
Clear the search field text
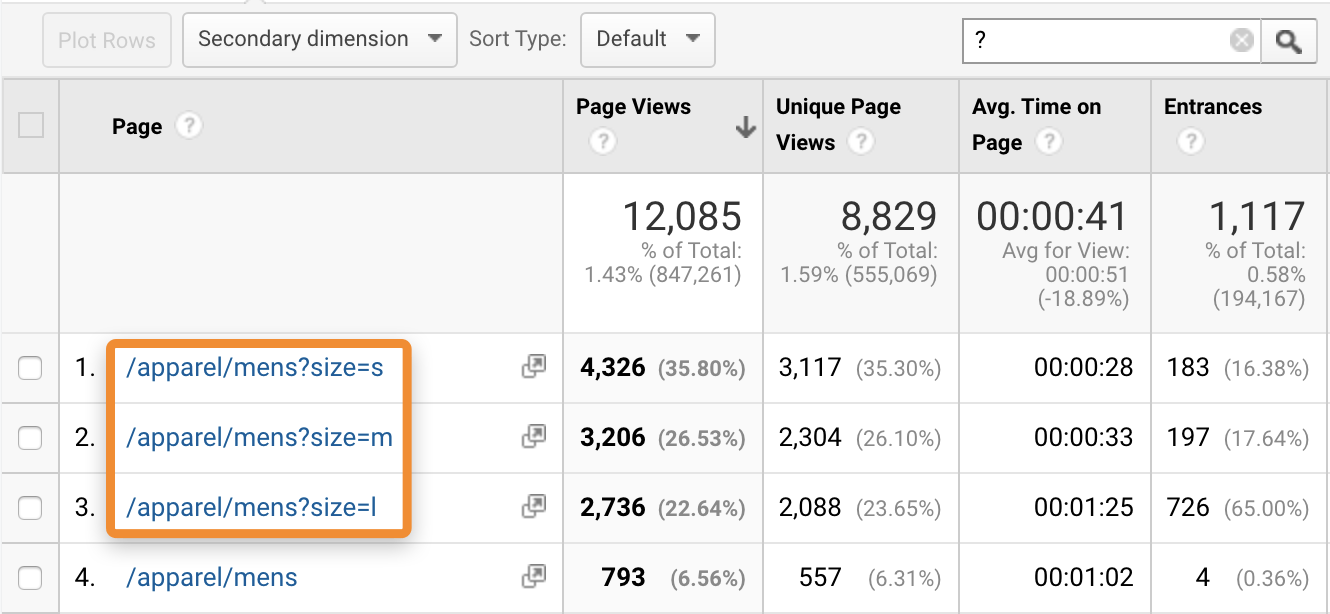(1241, 41)
